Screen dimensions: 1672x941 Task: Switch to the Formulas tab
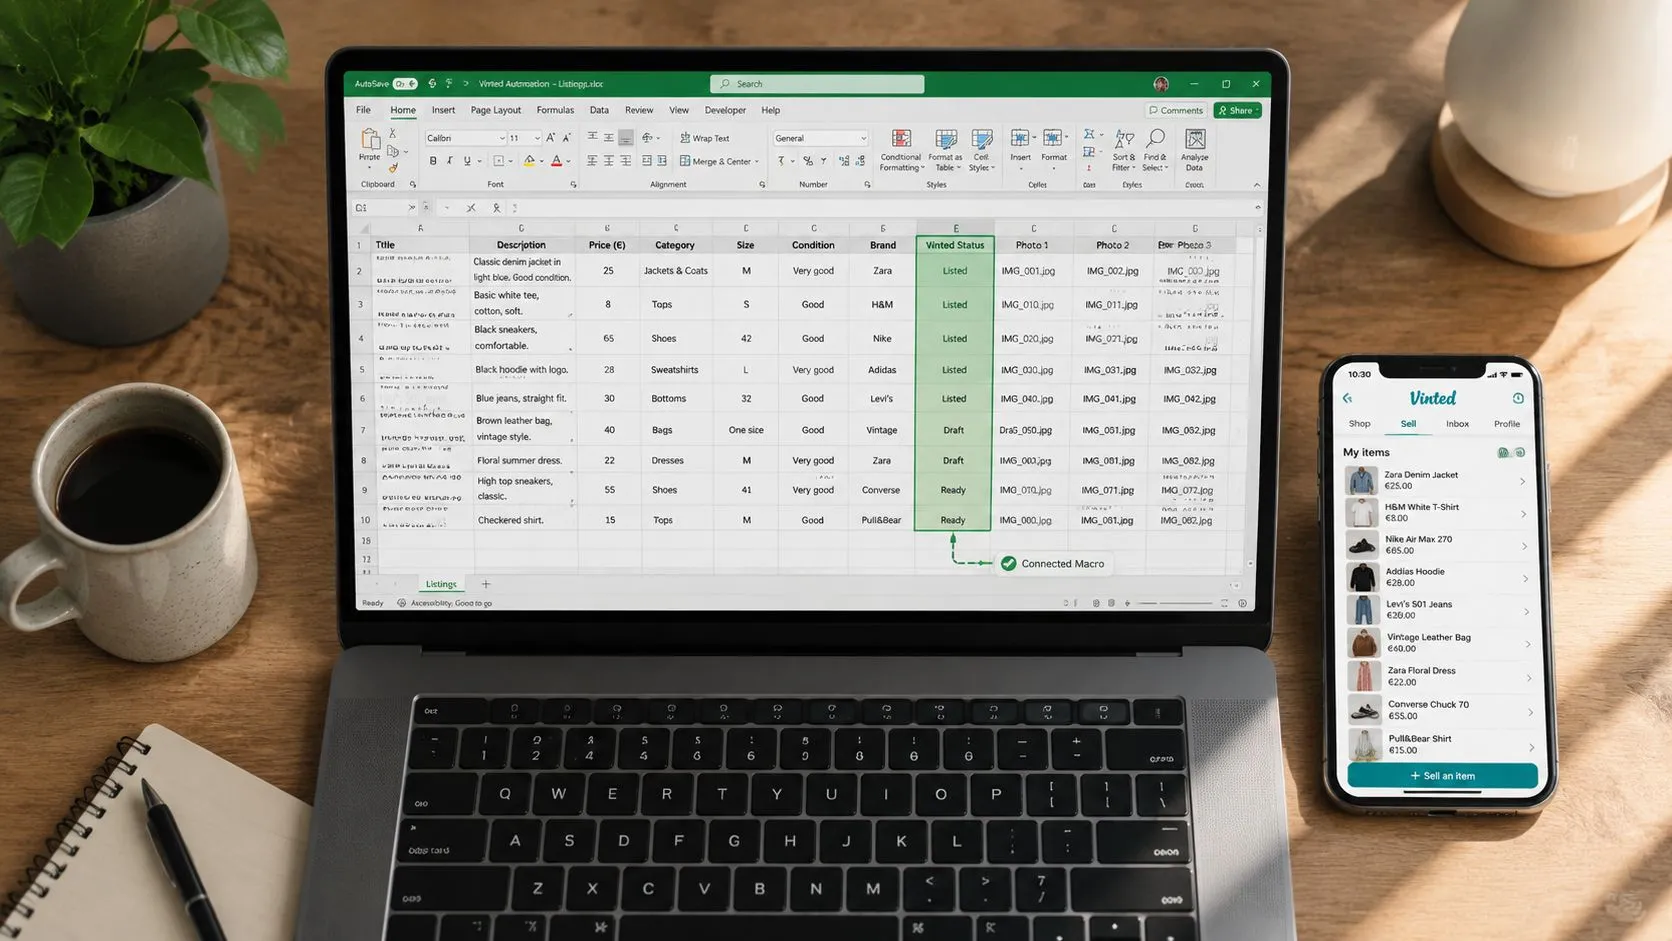pos(555,110)
